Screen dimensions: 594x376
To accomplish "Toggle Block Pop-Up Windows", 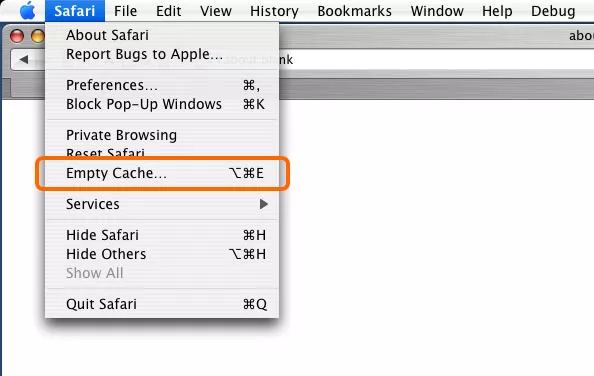I will point(162,104).
